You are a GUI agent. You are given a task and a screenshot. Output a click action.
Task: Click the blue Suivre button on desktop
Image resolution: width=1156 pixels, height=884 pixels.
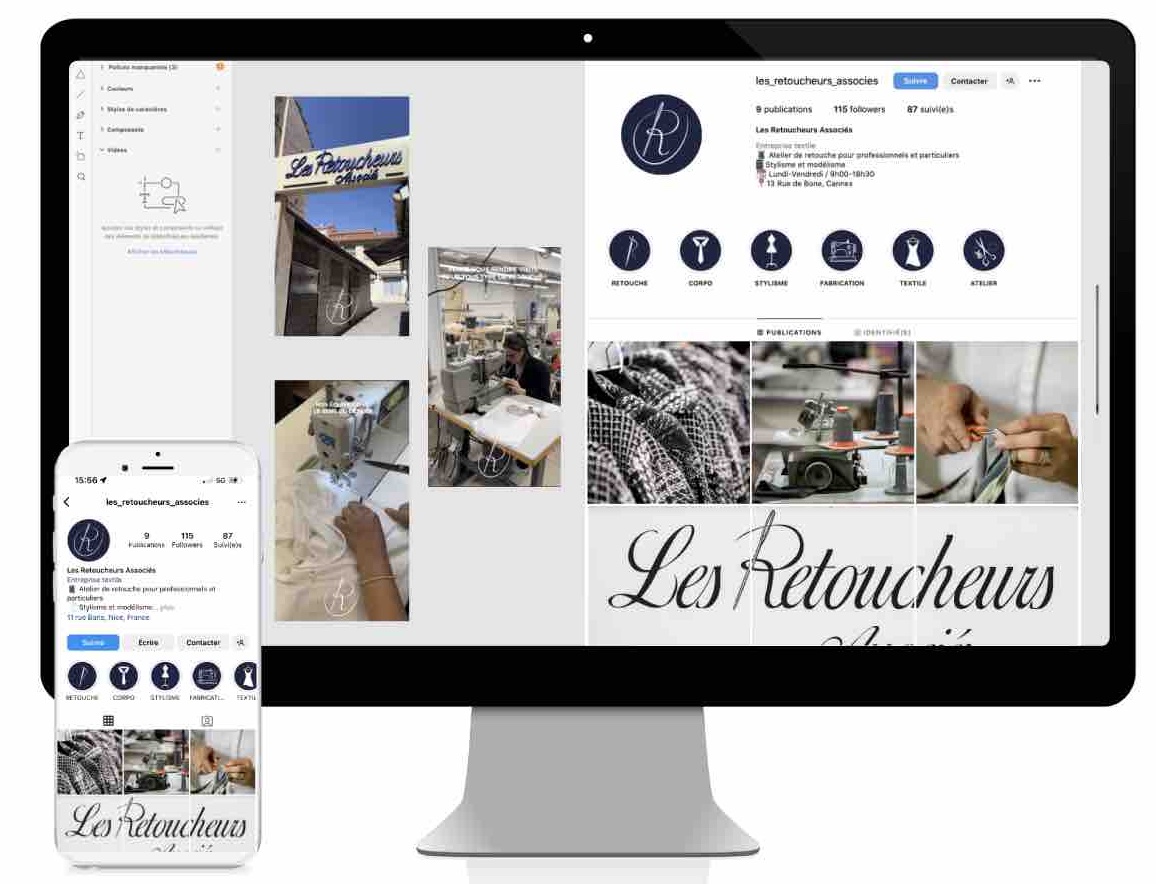click(915, 81)
